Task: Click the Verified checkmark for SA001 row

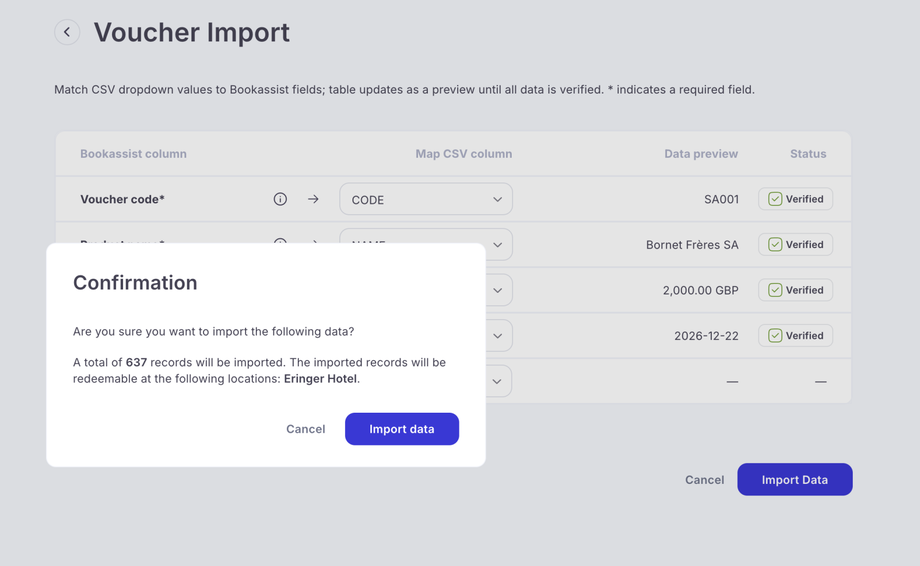Action: click(775, 199)
